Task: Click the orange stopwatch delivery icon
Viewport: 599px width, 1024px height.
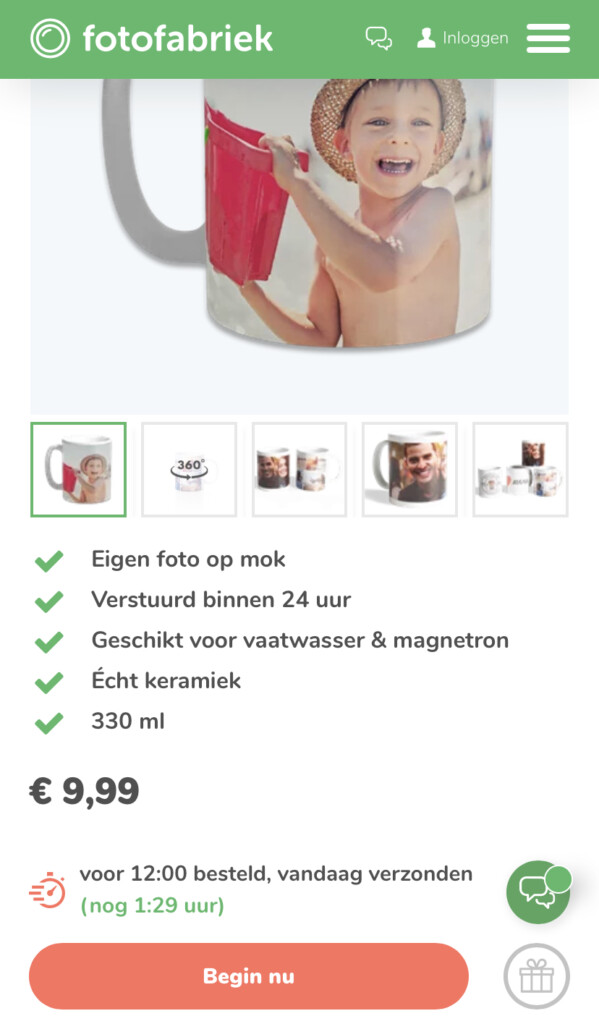Action: [48, 891]
